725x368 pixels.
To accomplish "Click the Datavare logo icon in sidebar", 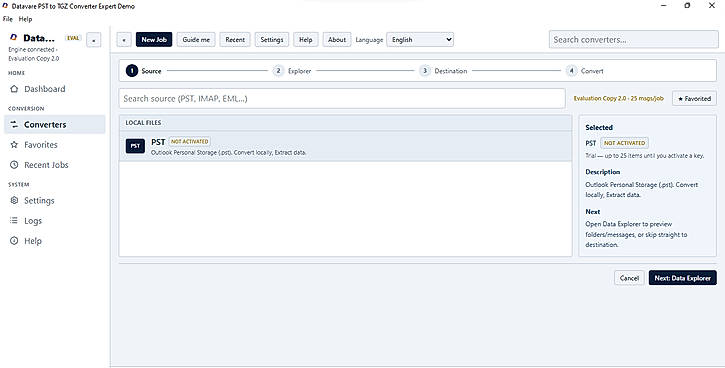I will (x=13, y=37).
